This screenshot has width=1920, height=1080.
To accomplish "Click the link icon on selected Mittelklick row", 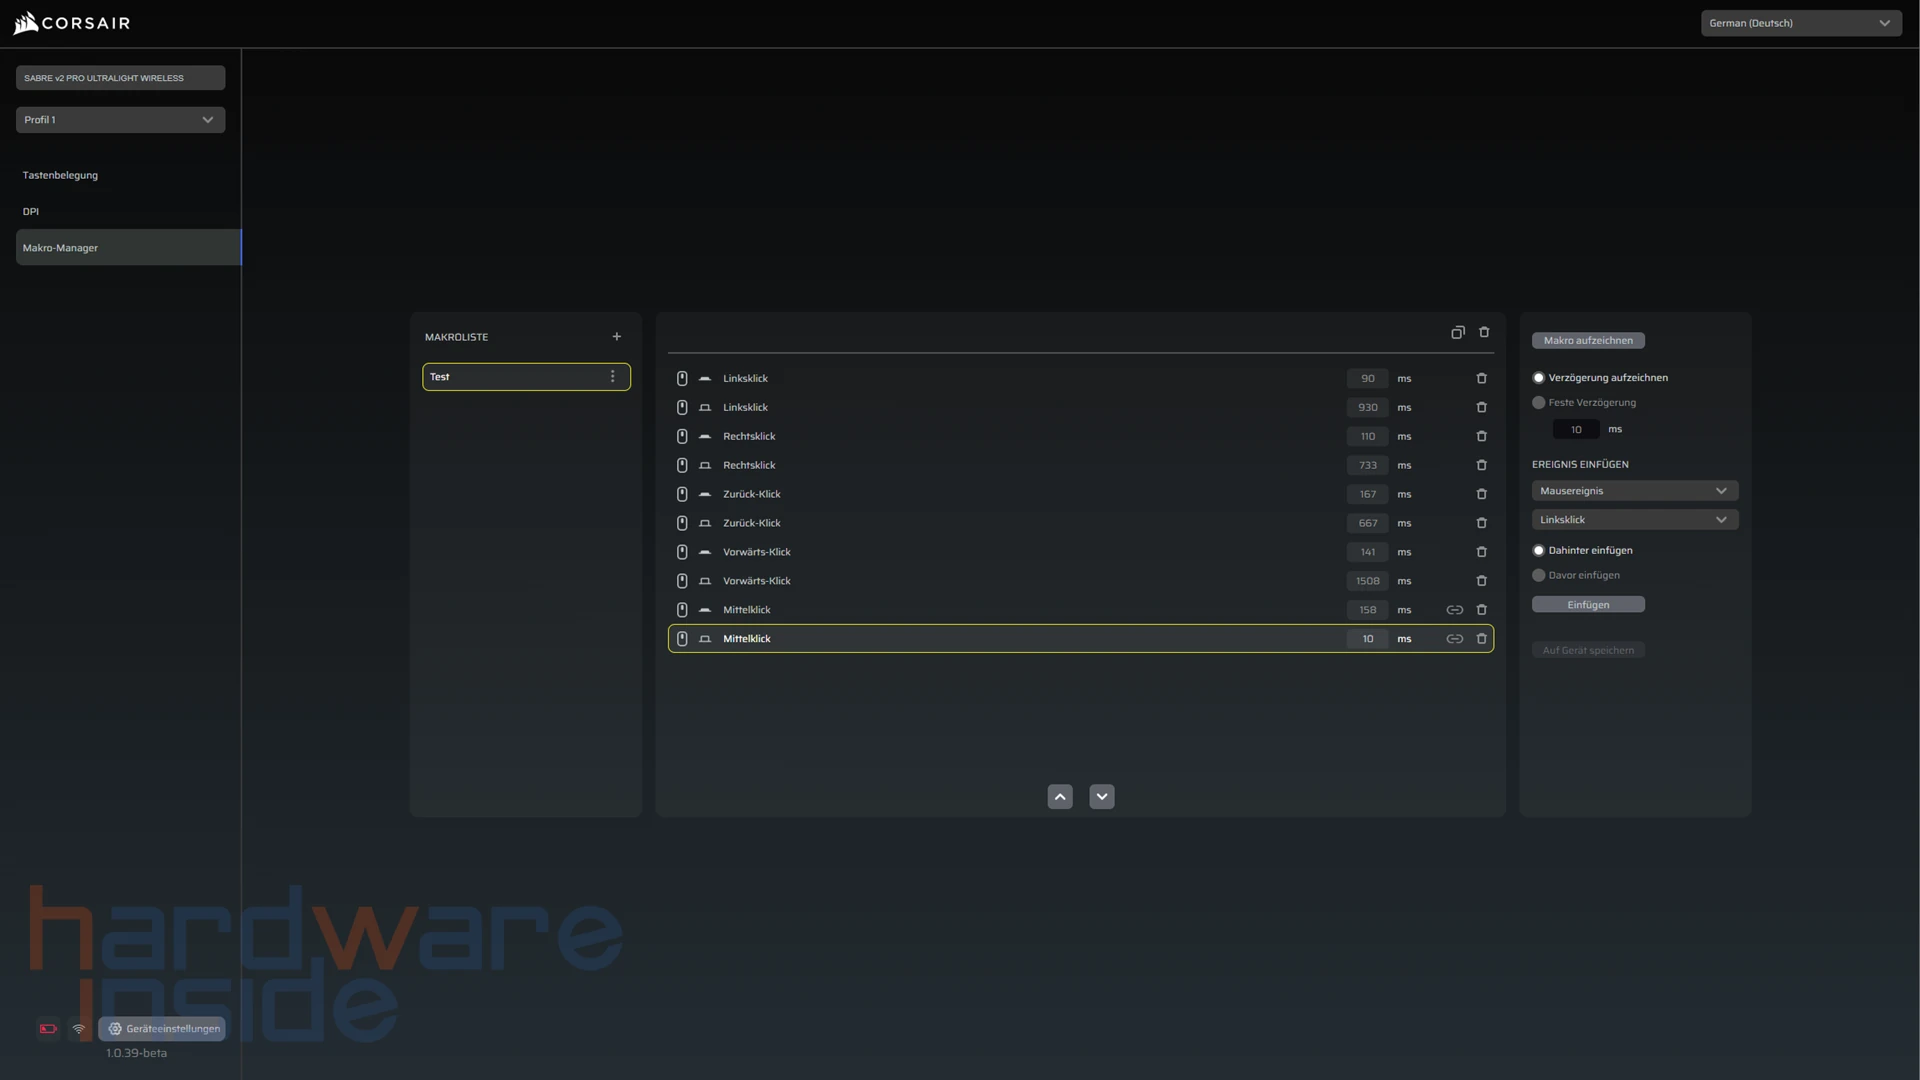I will point(1455,639).
